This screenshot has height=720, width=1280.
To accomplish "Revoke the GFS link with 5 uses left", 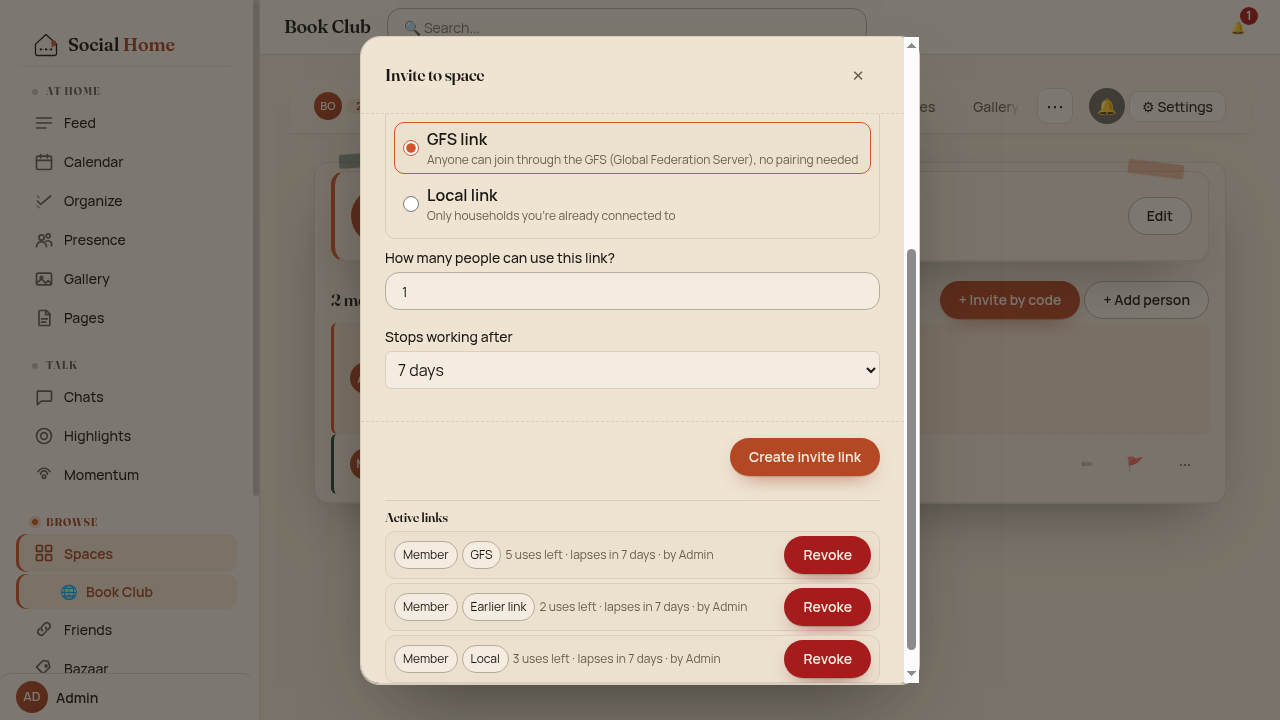I will (827, 555).
